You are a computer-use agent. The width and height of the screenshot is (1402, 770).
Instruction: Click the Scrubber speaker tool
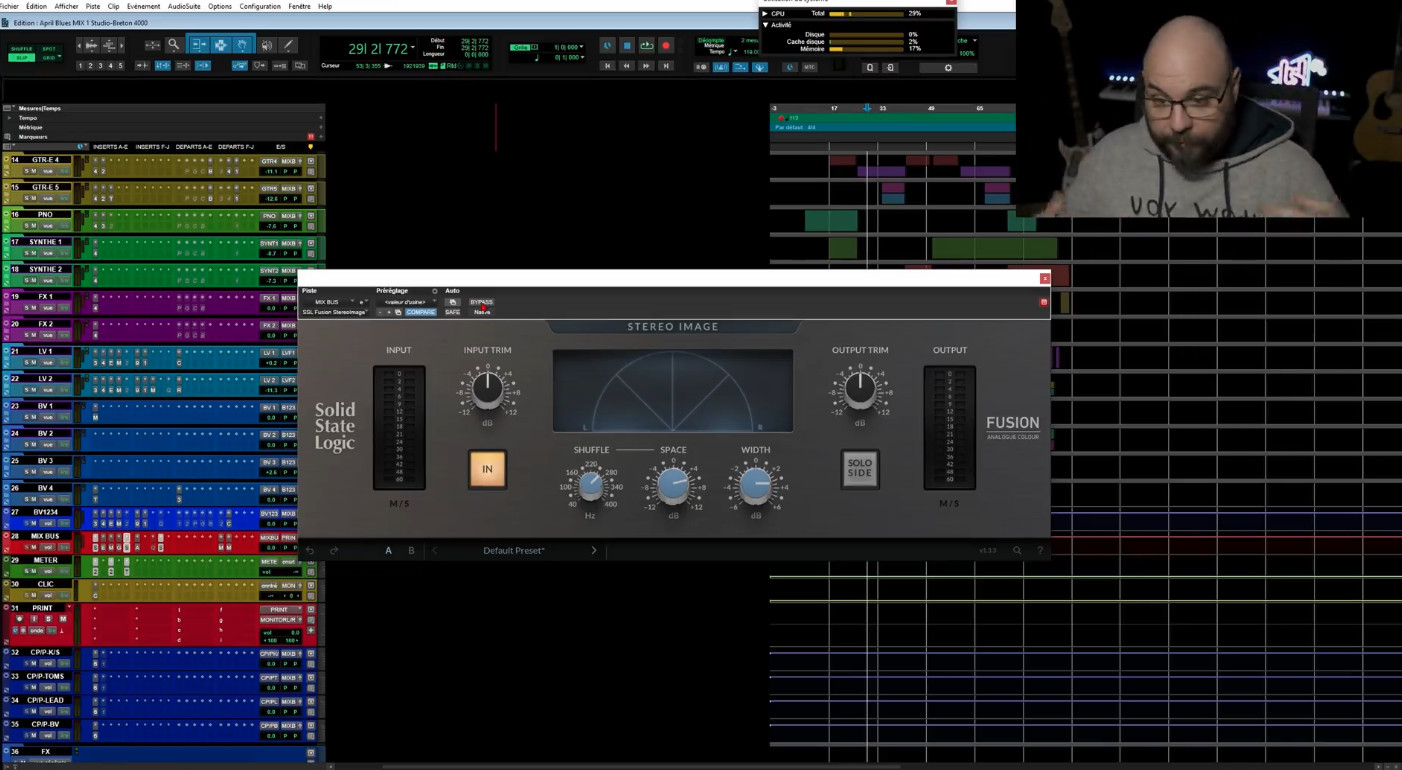coord(266,45)
